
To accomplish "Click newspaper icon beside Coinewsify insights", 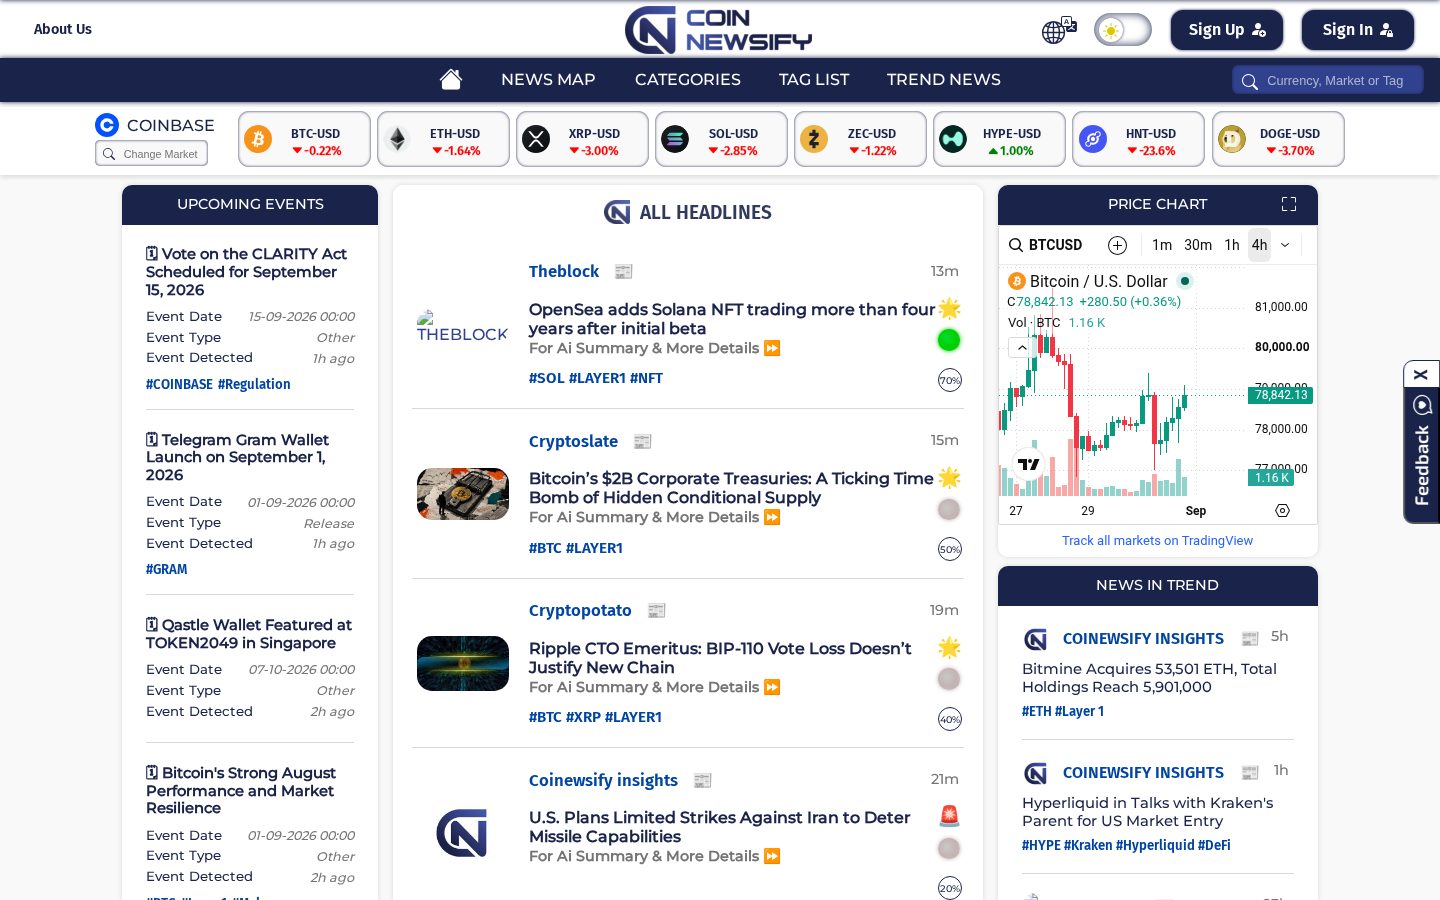I will [x=703, y=780].
